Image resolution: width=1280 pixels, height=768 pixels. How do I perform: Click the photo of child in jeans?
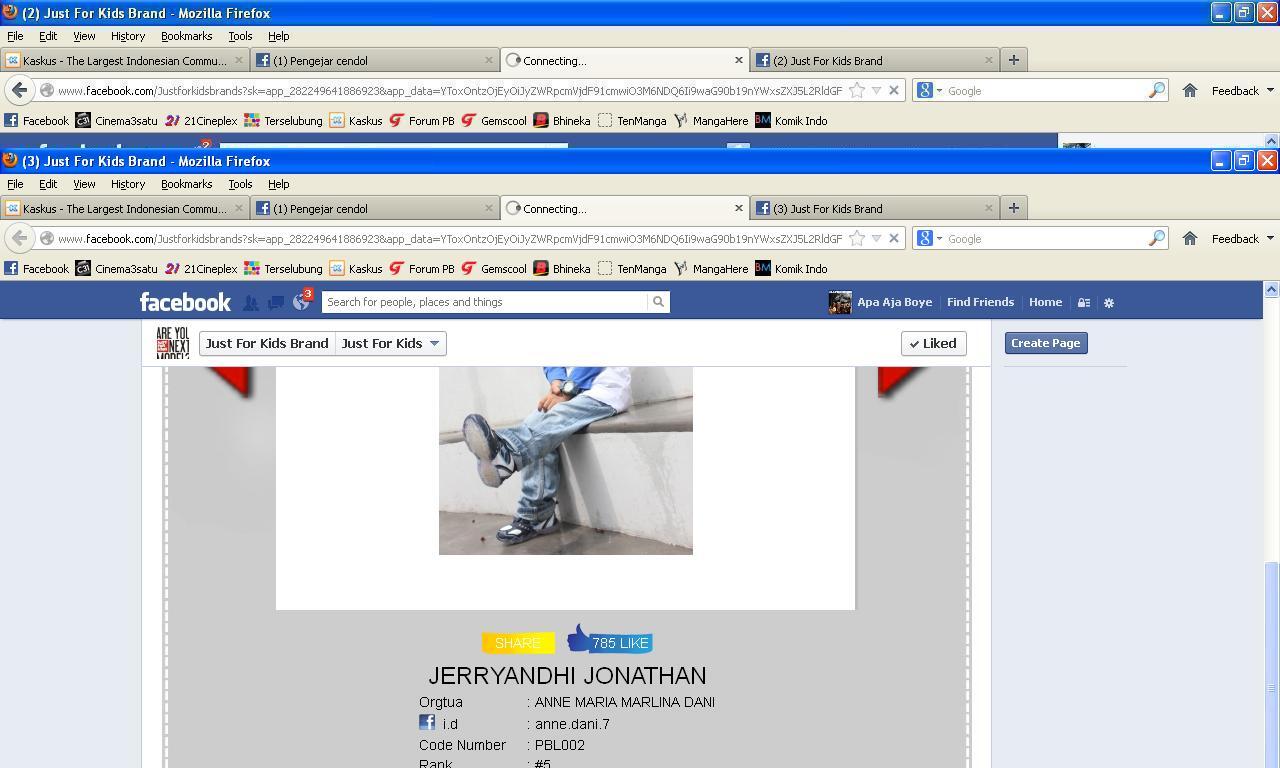click(566, 460)
